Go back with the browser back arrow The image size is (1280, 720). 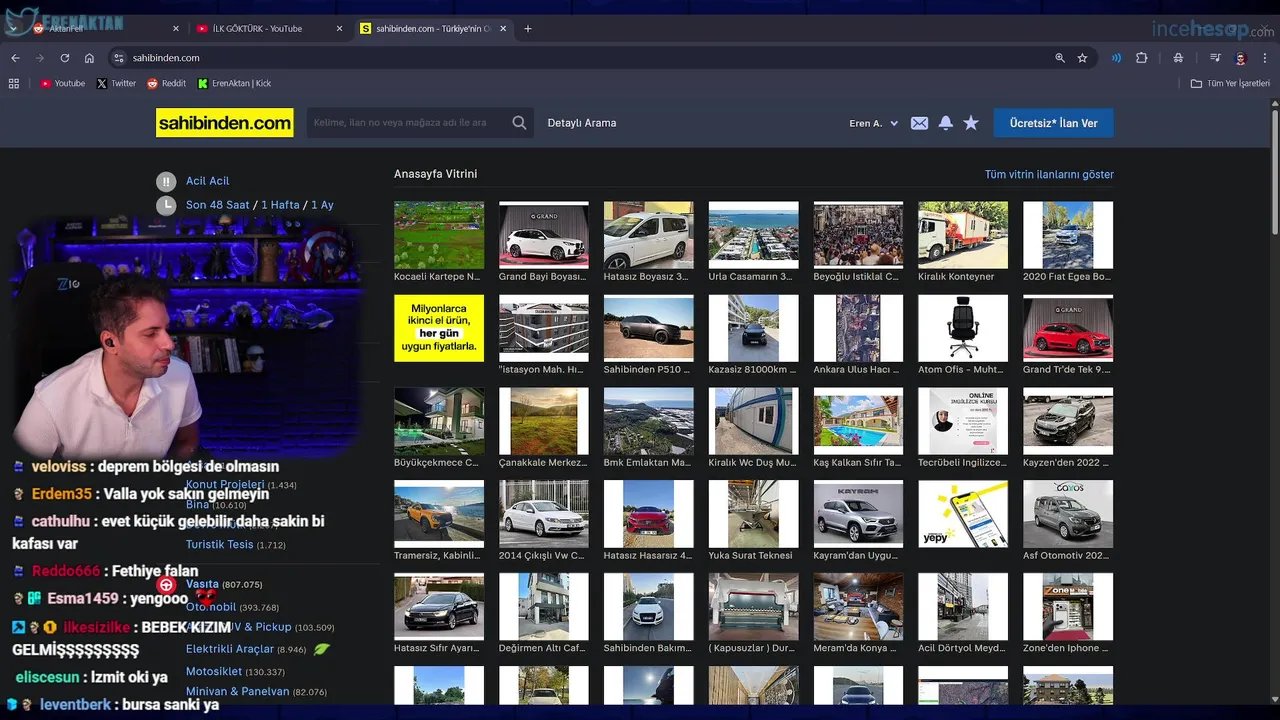coord(15,58)
